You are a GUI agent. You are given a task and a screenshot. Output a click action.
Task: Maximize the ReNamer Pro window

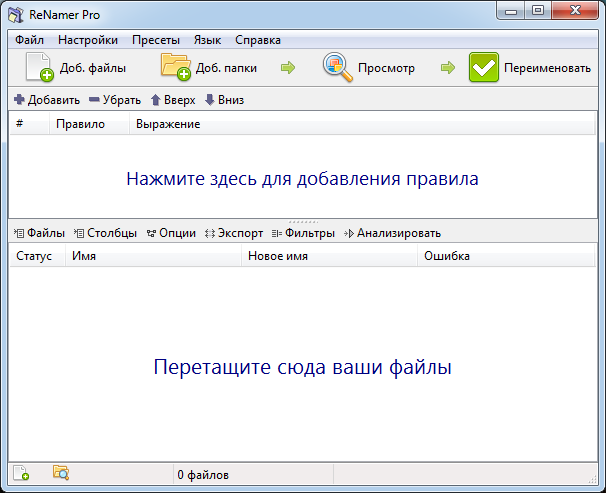[538, 10]
